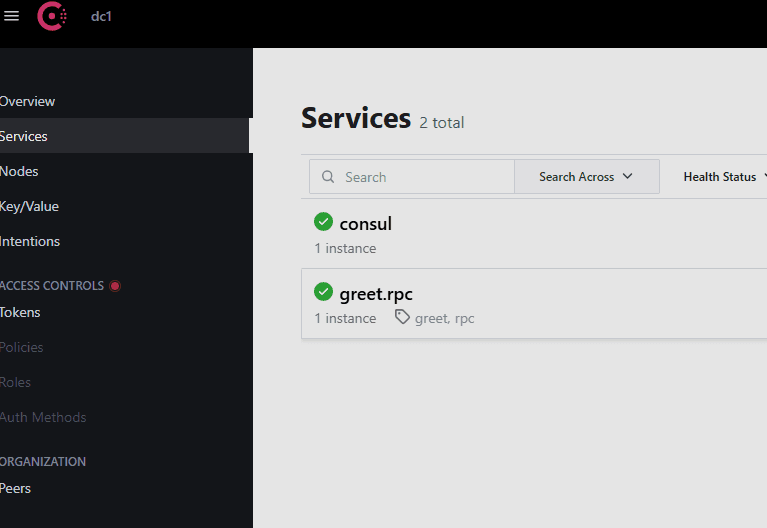Open the Nodes page
This screenshot has width=767, height=528.
pyautogui.click(x=20, y=171)
